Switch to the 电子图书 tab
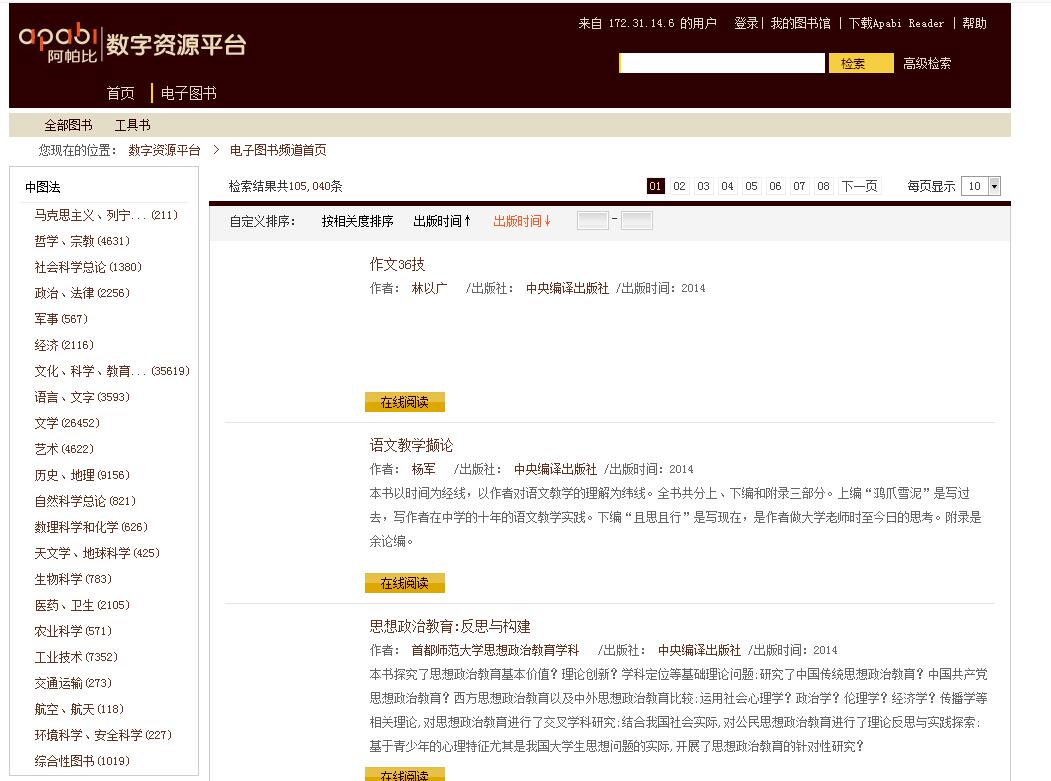 (x=188, y=93)
